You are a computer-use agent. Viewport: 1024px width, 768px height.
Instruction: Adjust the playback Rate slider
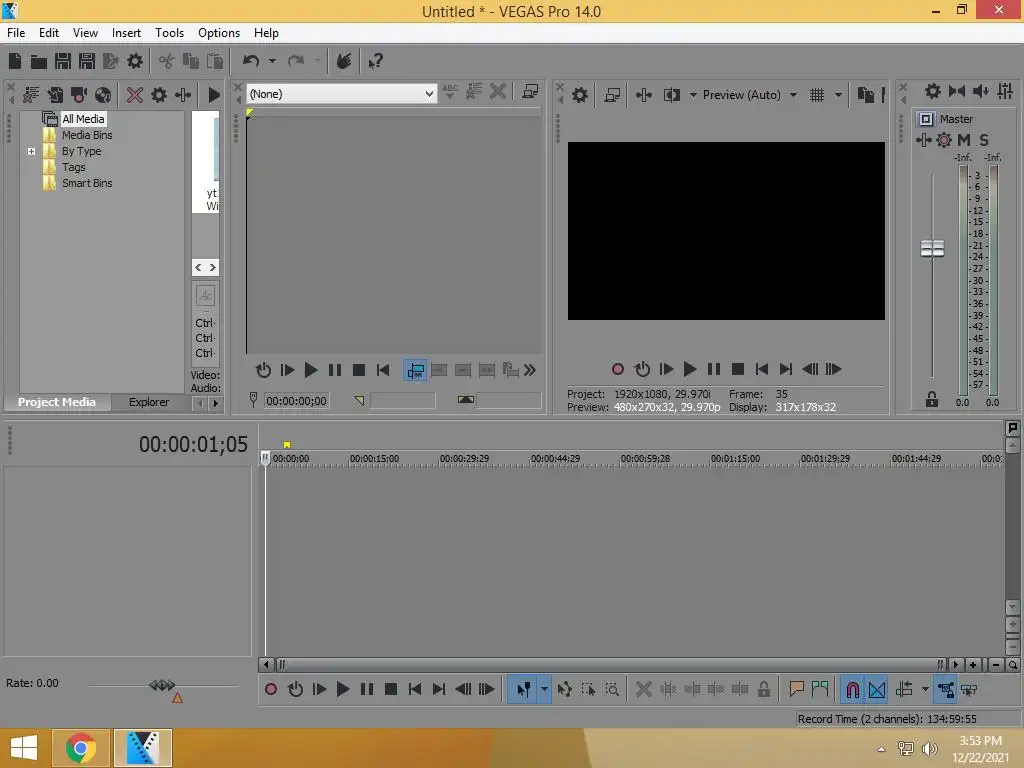click(x=163, y=685)
